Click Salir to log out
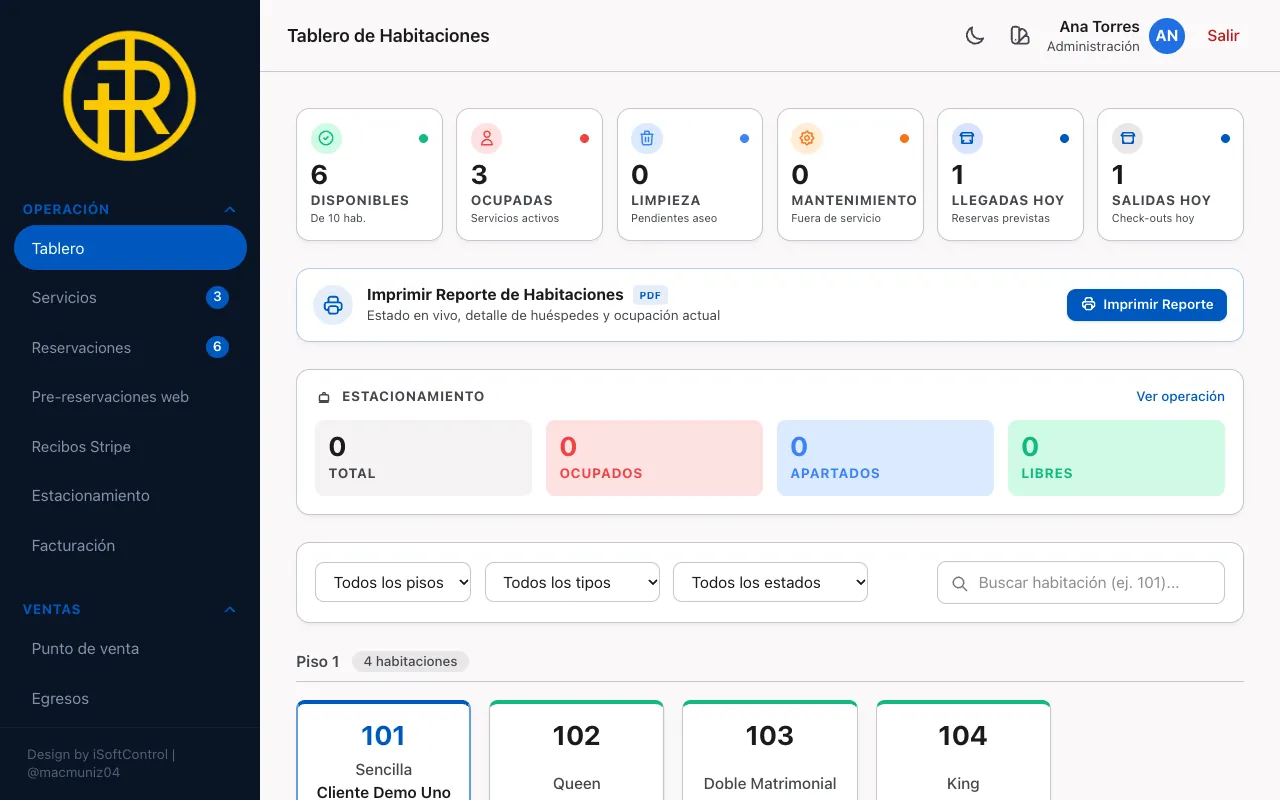Screen dimensions: 1280x800 1223,36
